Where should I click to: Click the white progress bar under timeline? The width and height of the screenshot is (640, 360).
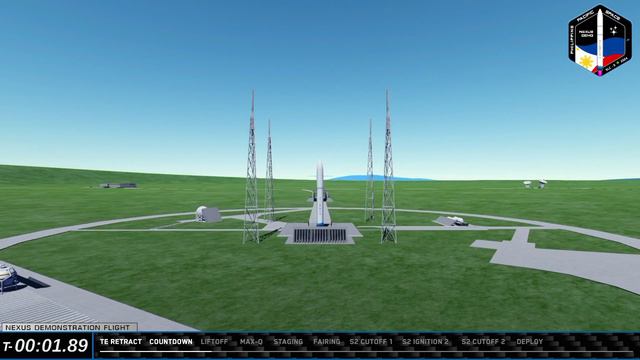(x=156, y=351)
